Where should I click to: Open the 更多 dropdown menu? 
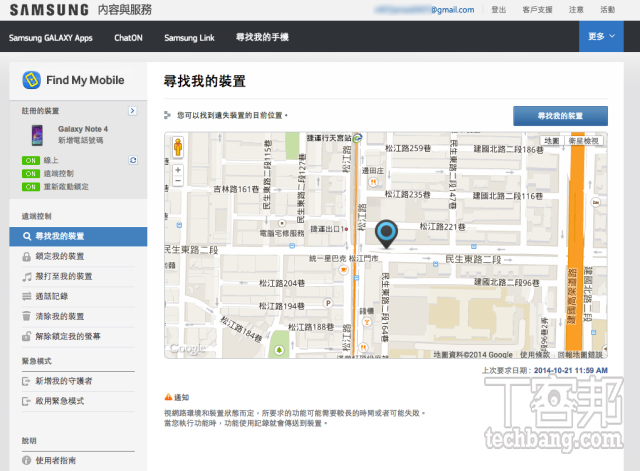(x=601, y=36)
